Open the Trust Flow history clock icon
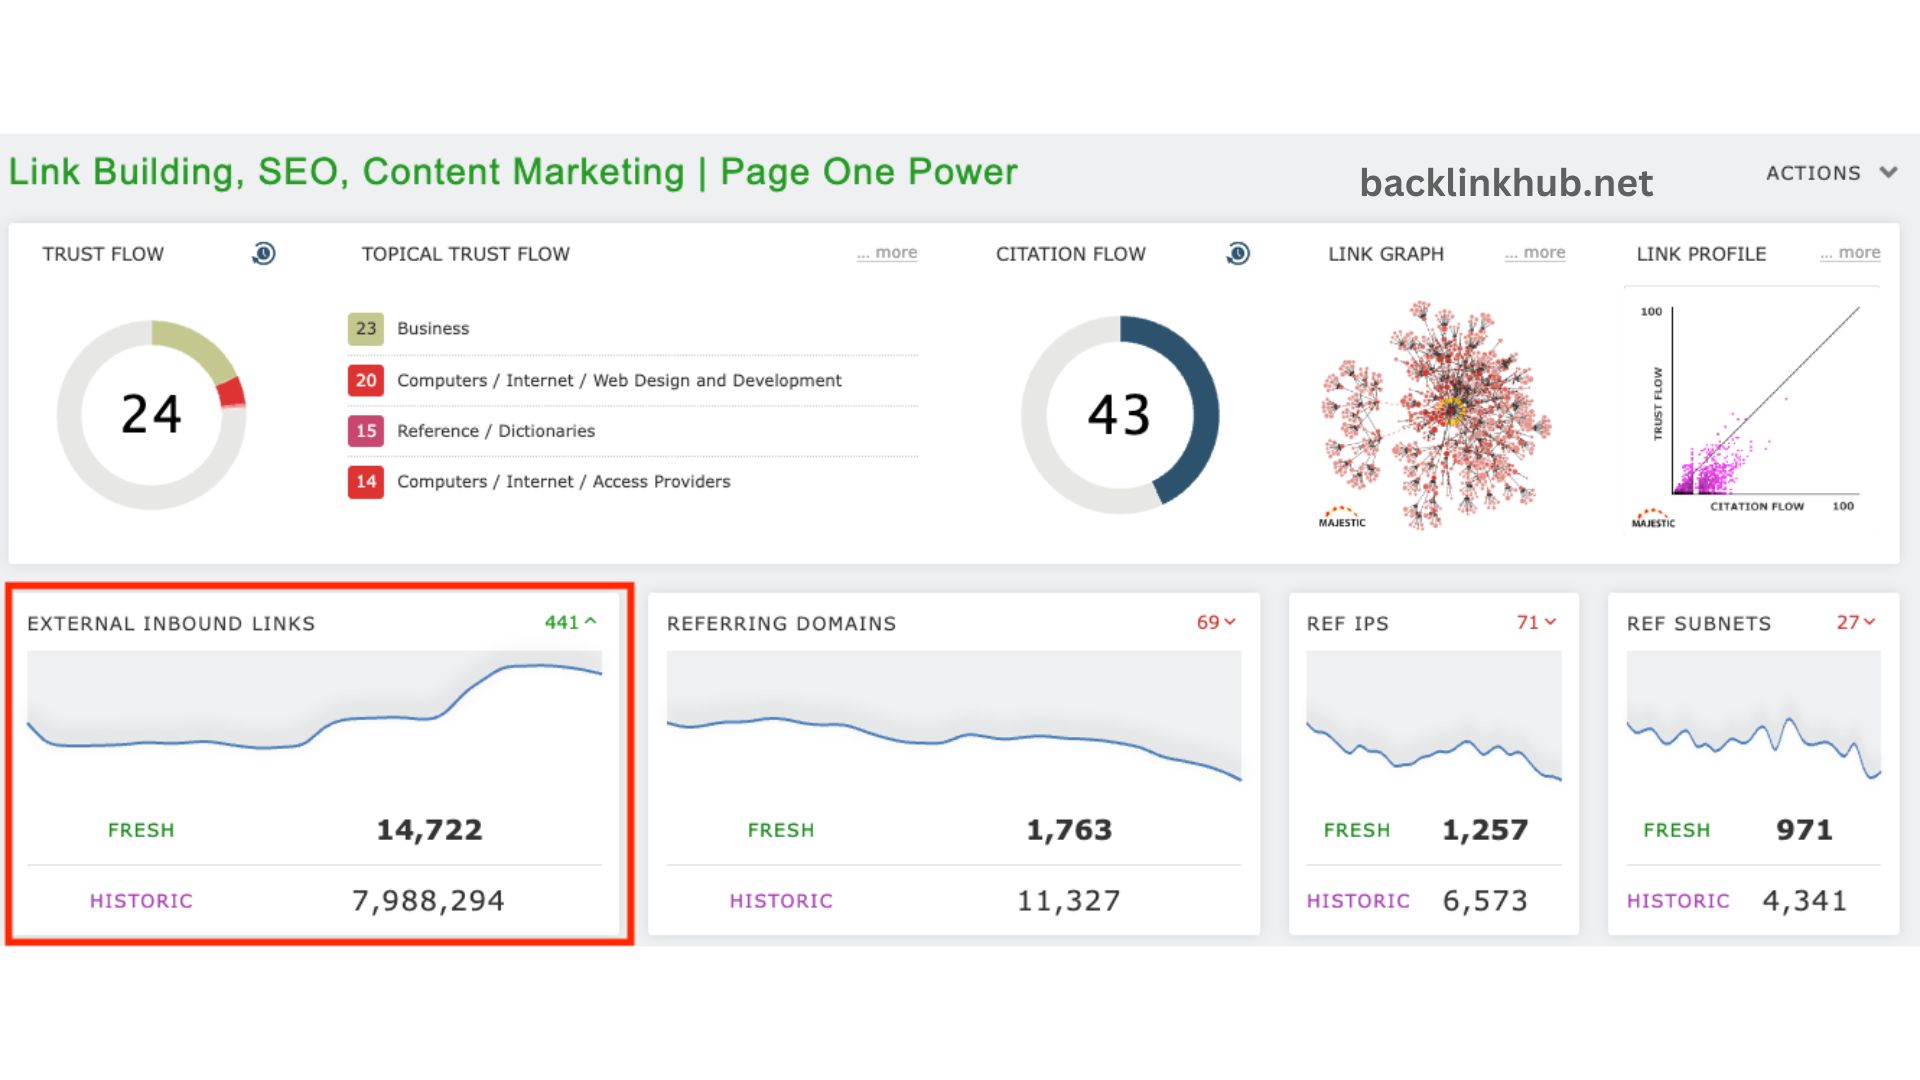1920x1080 pixels. (x=263, y=253)
